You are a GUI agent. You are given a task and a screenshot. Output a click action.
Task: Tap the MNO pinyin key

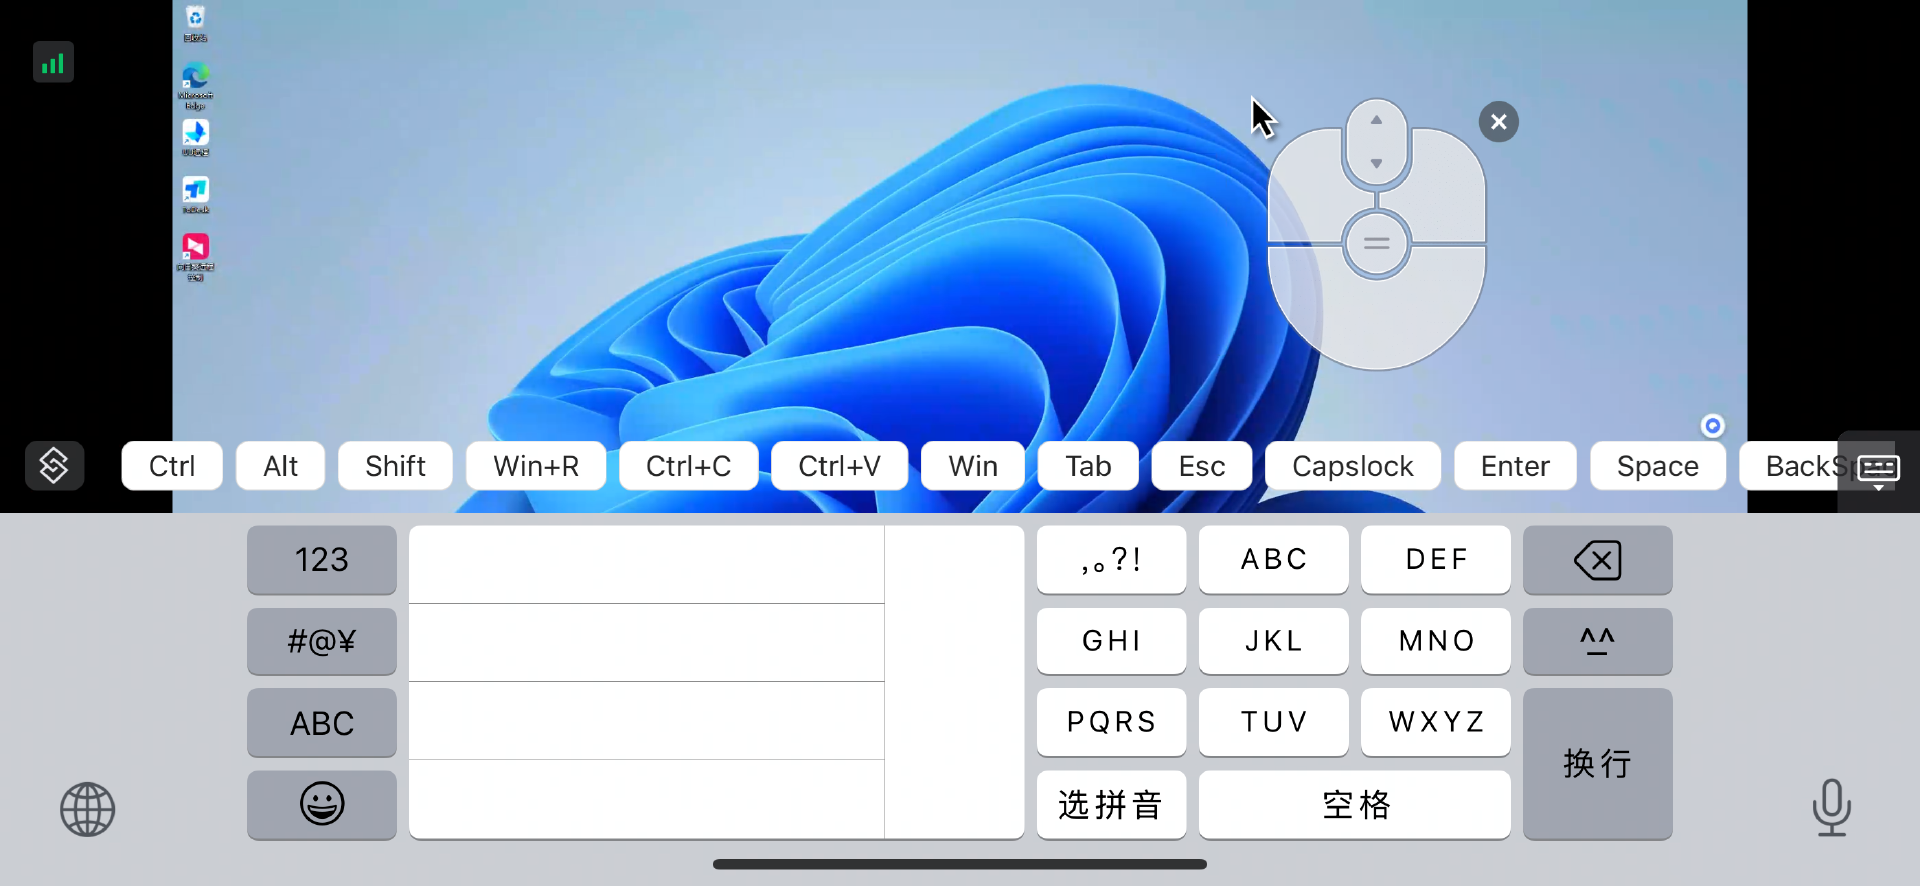coord(1435,641)
